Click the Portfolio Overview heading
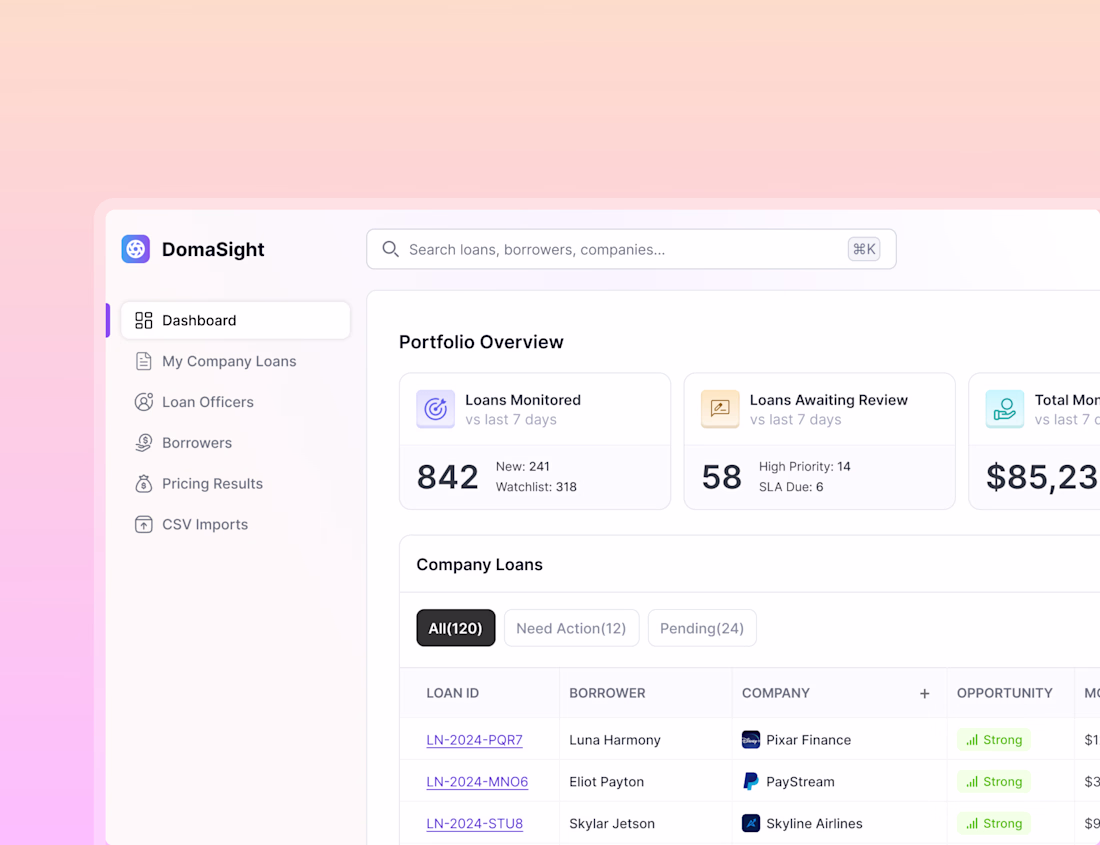The image size is (1100, 845). click(x=481, y=342)
